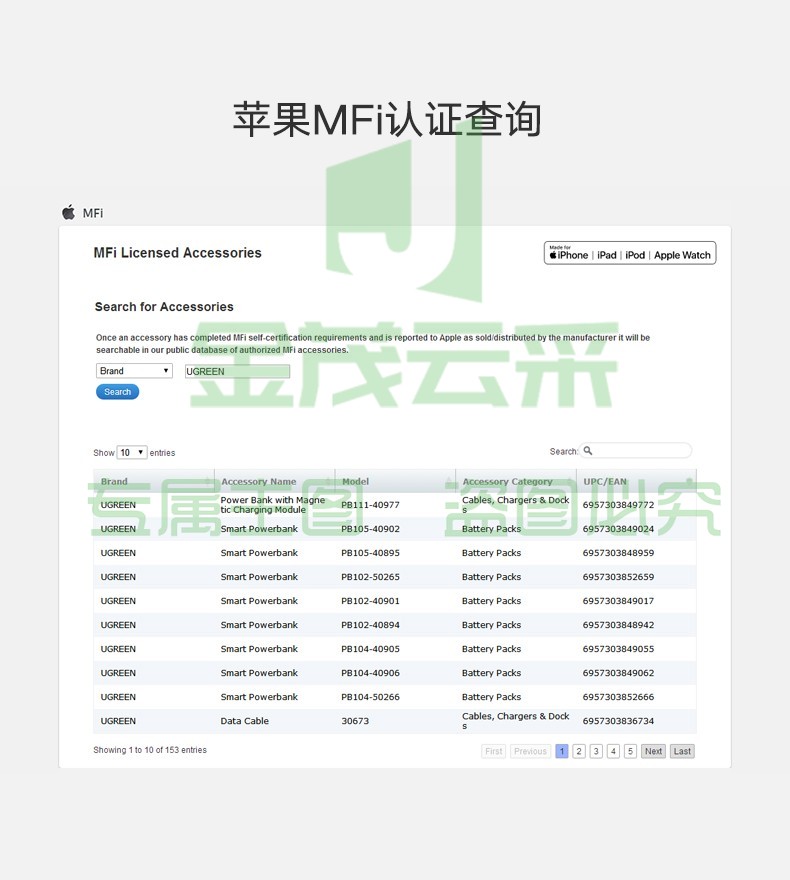Click the blue Search button

117,392
